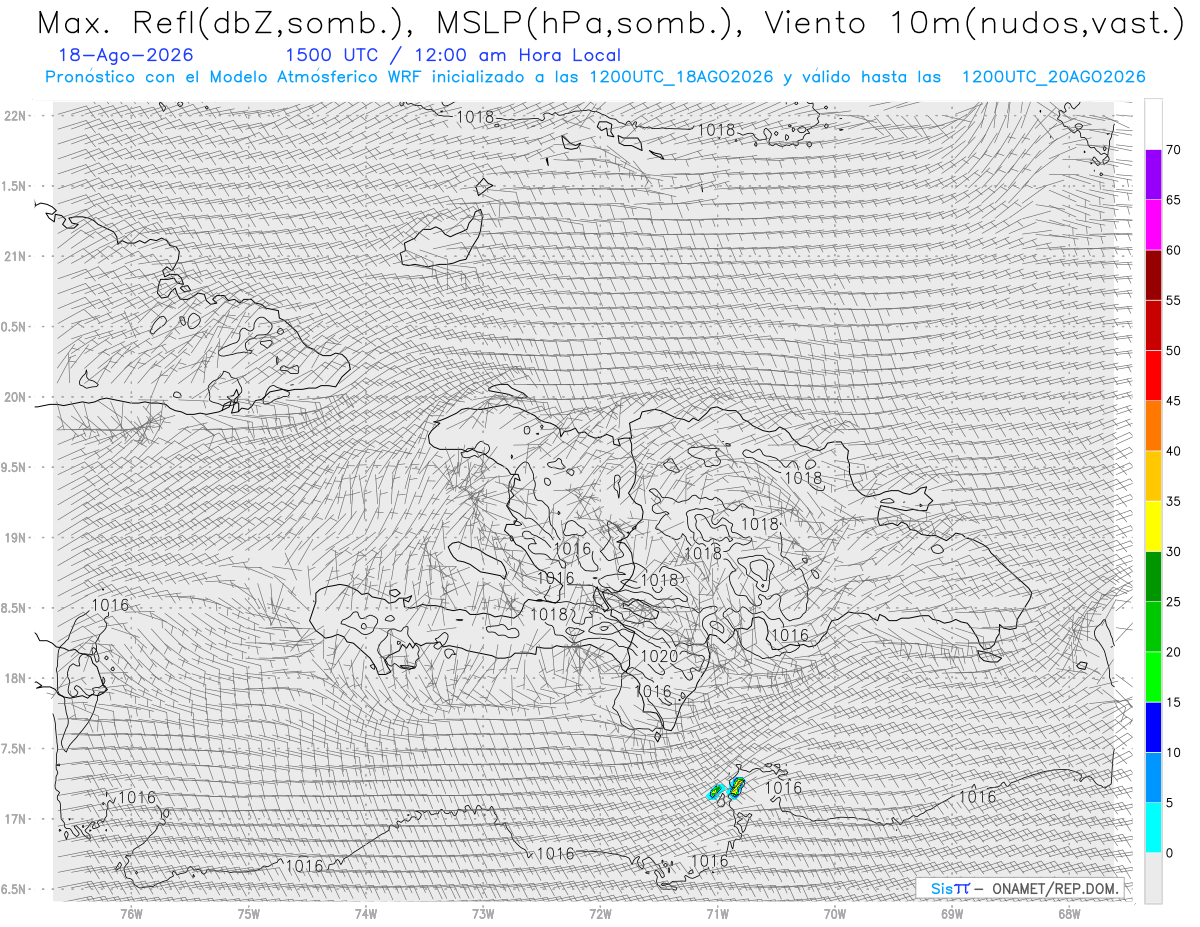Screen dimensions: 1200x927
Task: Click the "21N" latitude label
Action: 17,256
